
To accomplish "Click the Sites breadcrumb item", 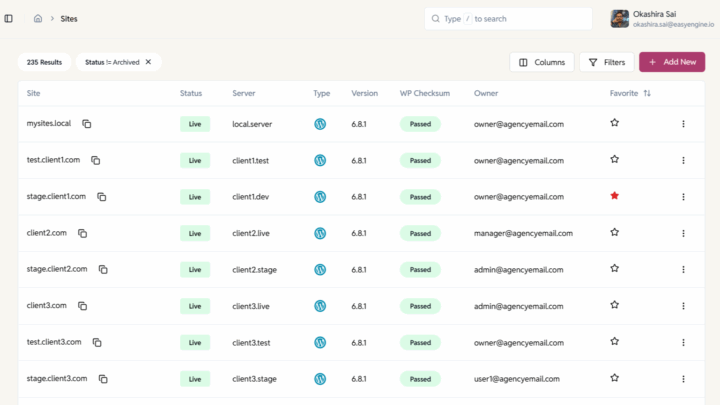I will [68, 18].
